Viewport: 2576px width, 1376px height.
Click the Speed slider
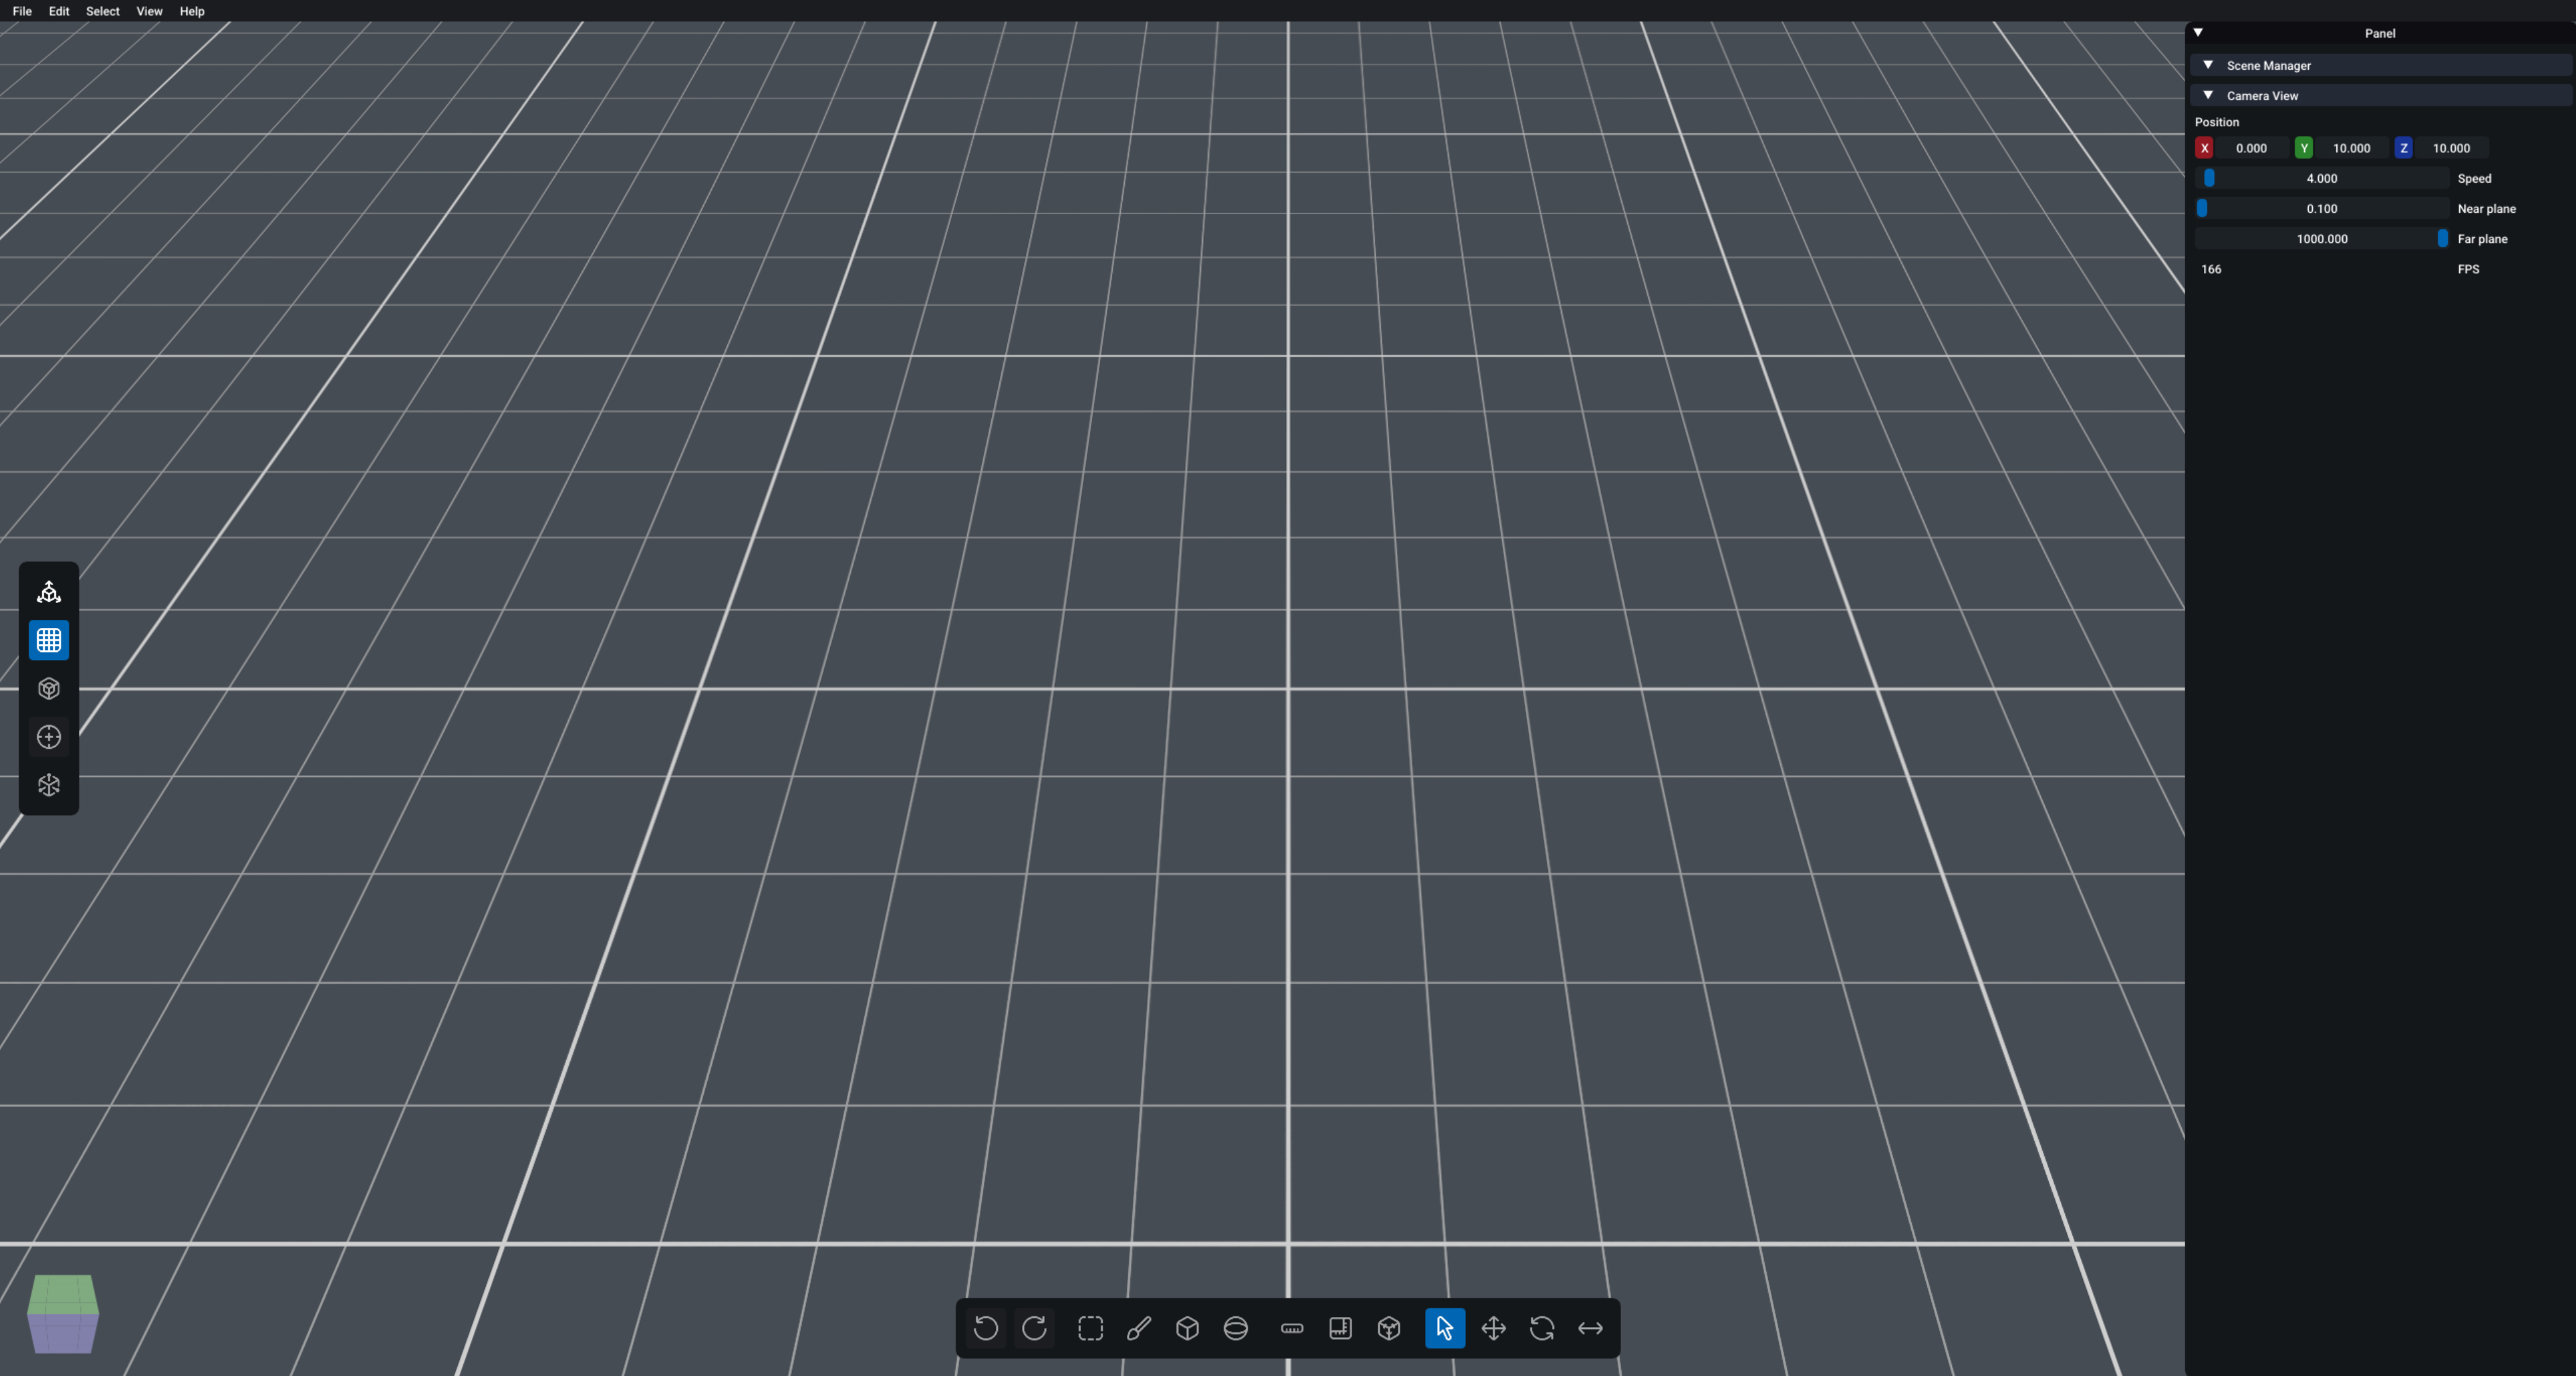(2321, 178)
